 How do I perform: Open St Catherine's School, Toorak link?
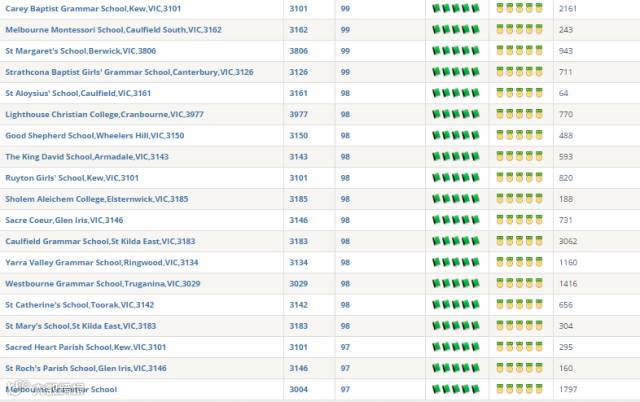[x=80, y=305]
